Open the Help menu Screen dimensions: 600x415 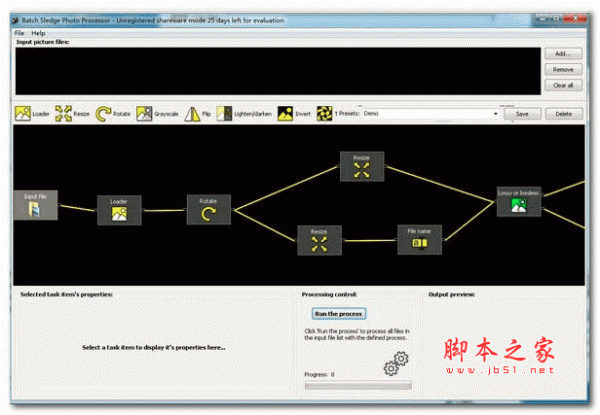38,33
